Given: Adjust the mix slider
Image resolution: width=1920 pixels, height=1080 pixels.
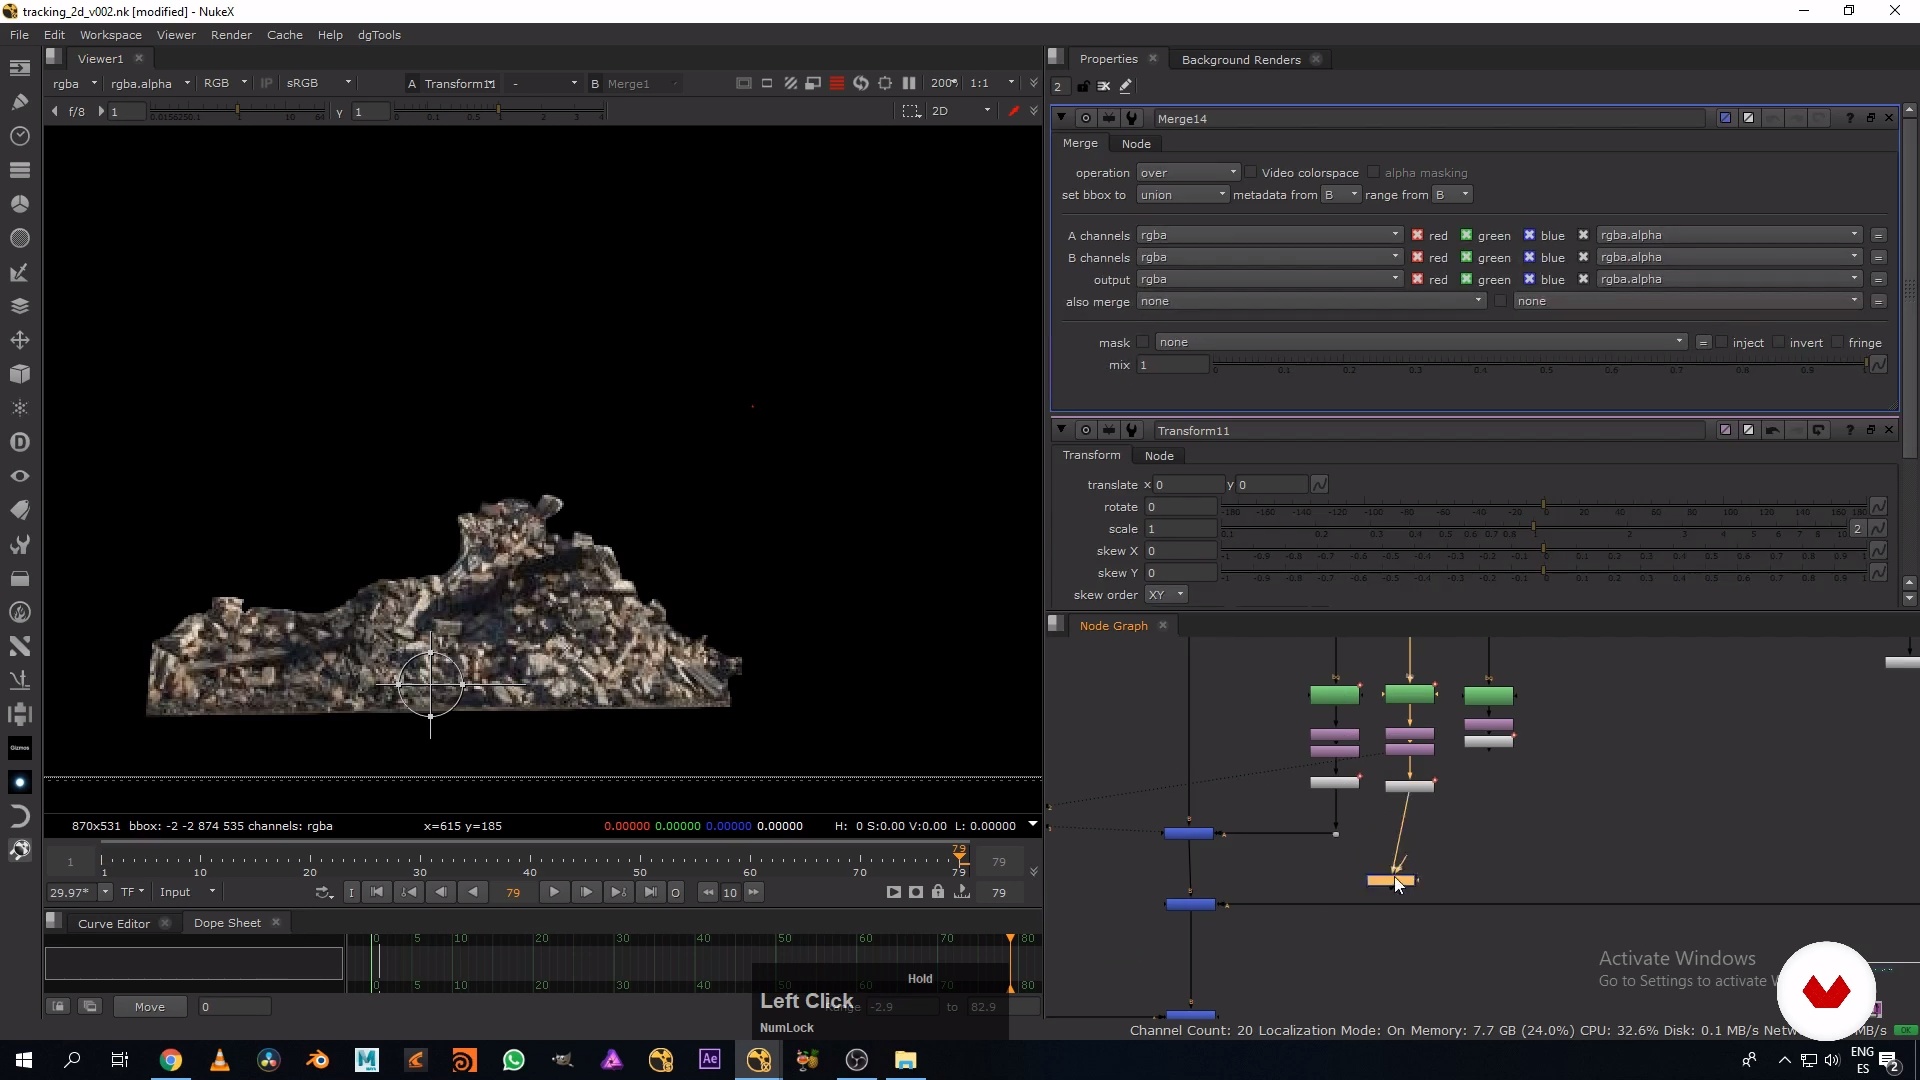Looking at the screenshot, I should coord(1540,365).
